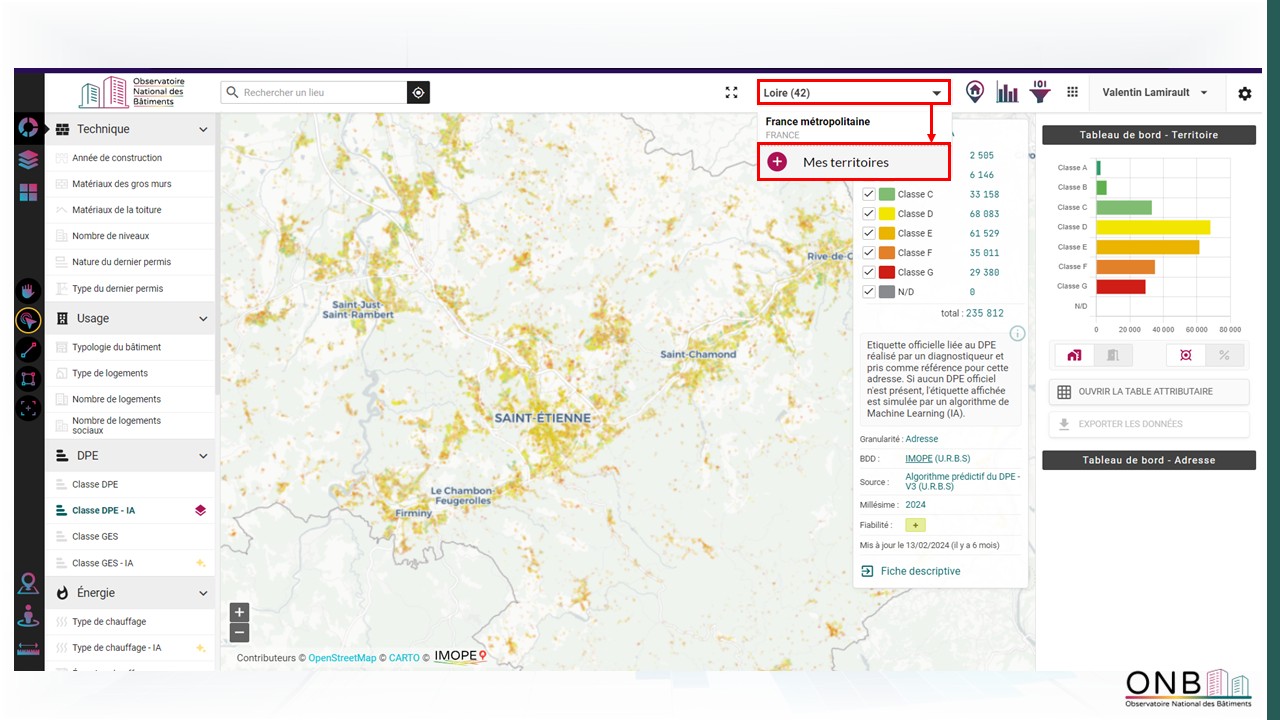Open the Fiche descriptive link
This screenshot has width=1280, height=720.
tap(920, 571)
